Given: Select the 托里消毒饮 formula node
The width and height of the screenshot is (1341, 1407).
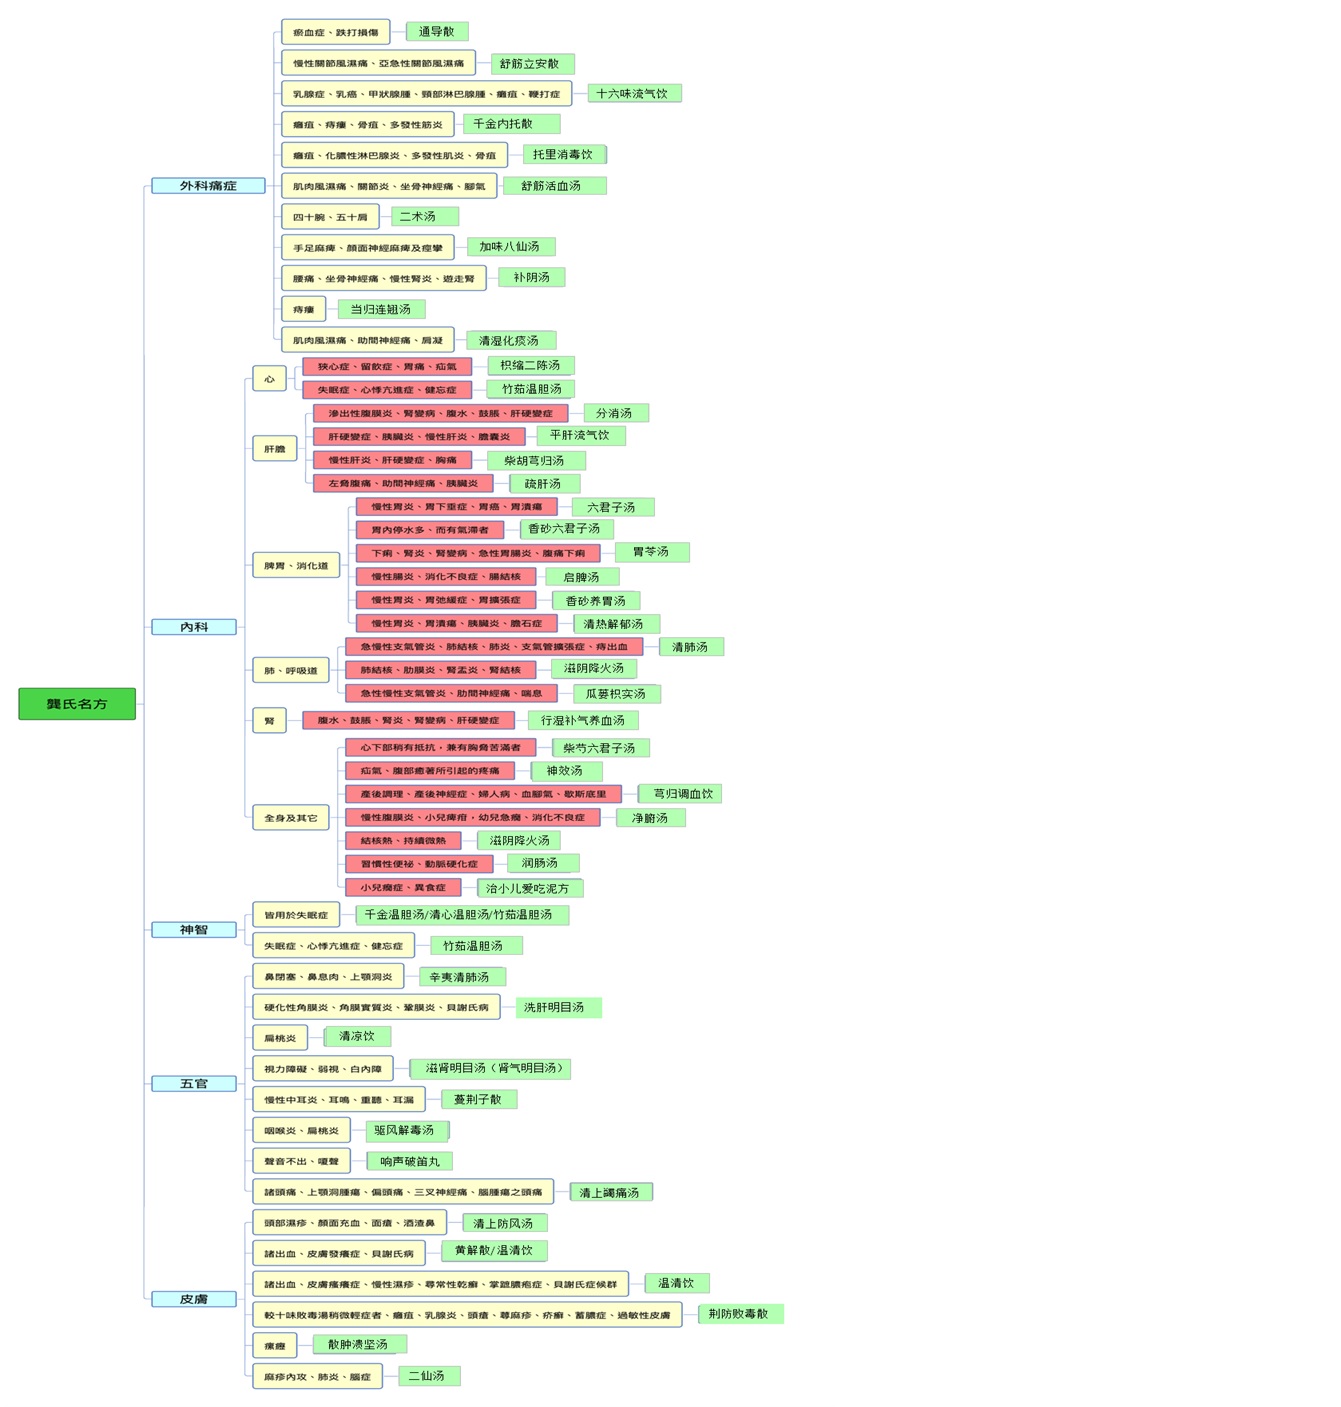Looking at the screenshot, I should click(563, 155).
